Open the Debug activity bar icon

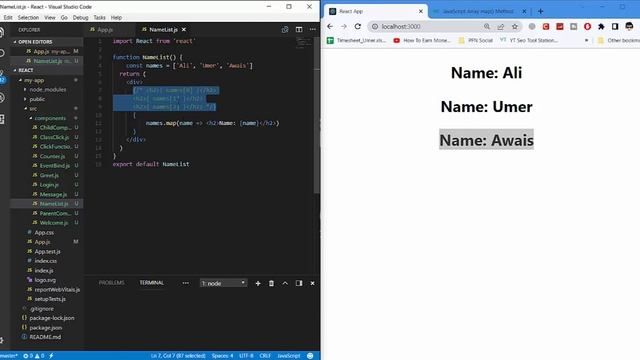click(2, 98)
